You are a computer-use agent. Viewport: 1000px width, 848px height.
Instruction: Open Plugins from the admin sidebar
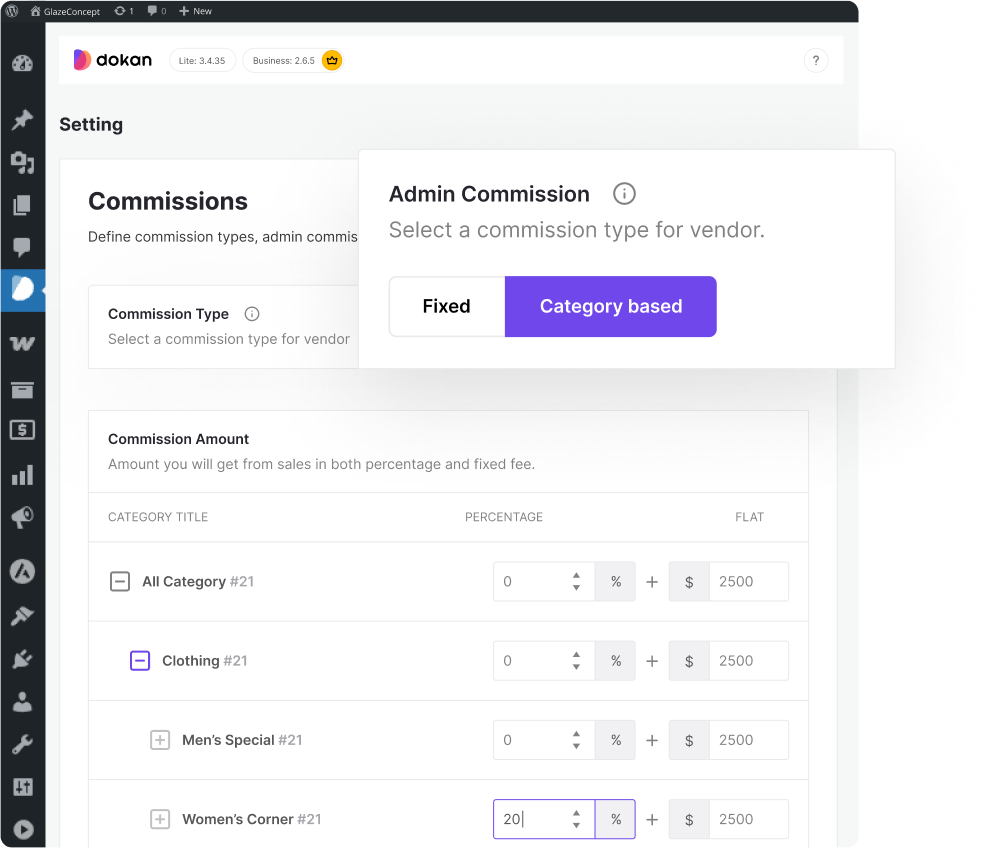coord(22,659)
